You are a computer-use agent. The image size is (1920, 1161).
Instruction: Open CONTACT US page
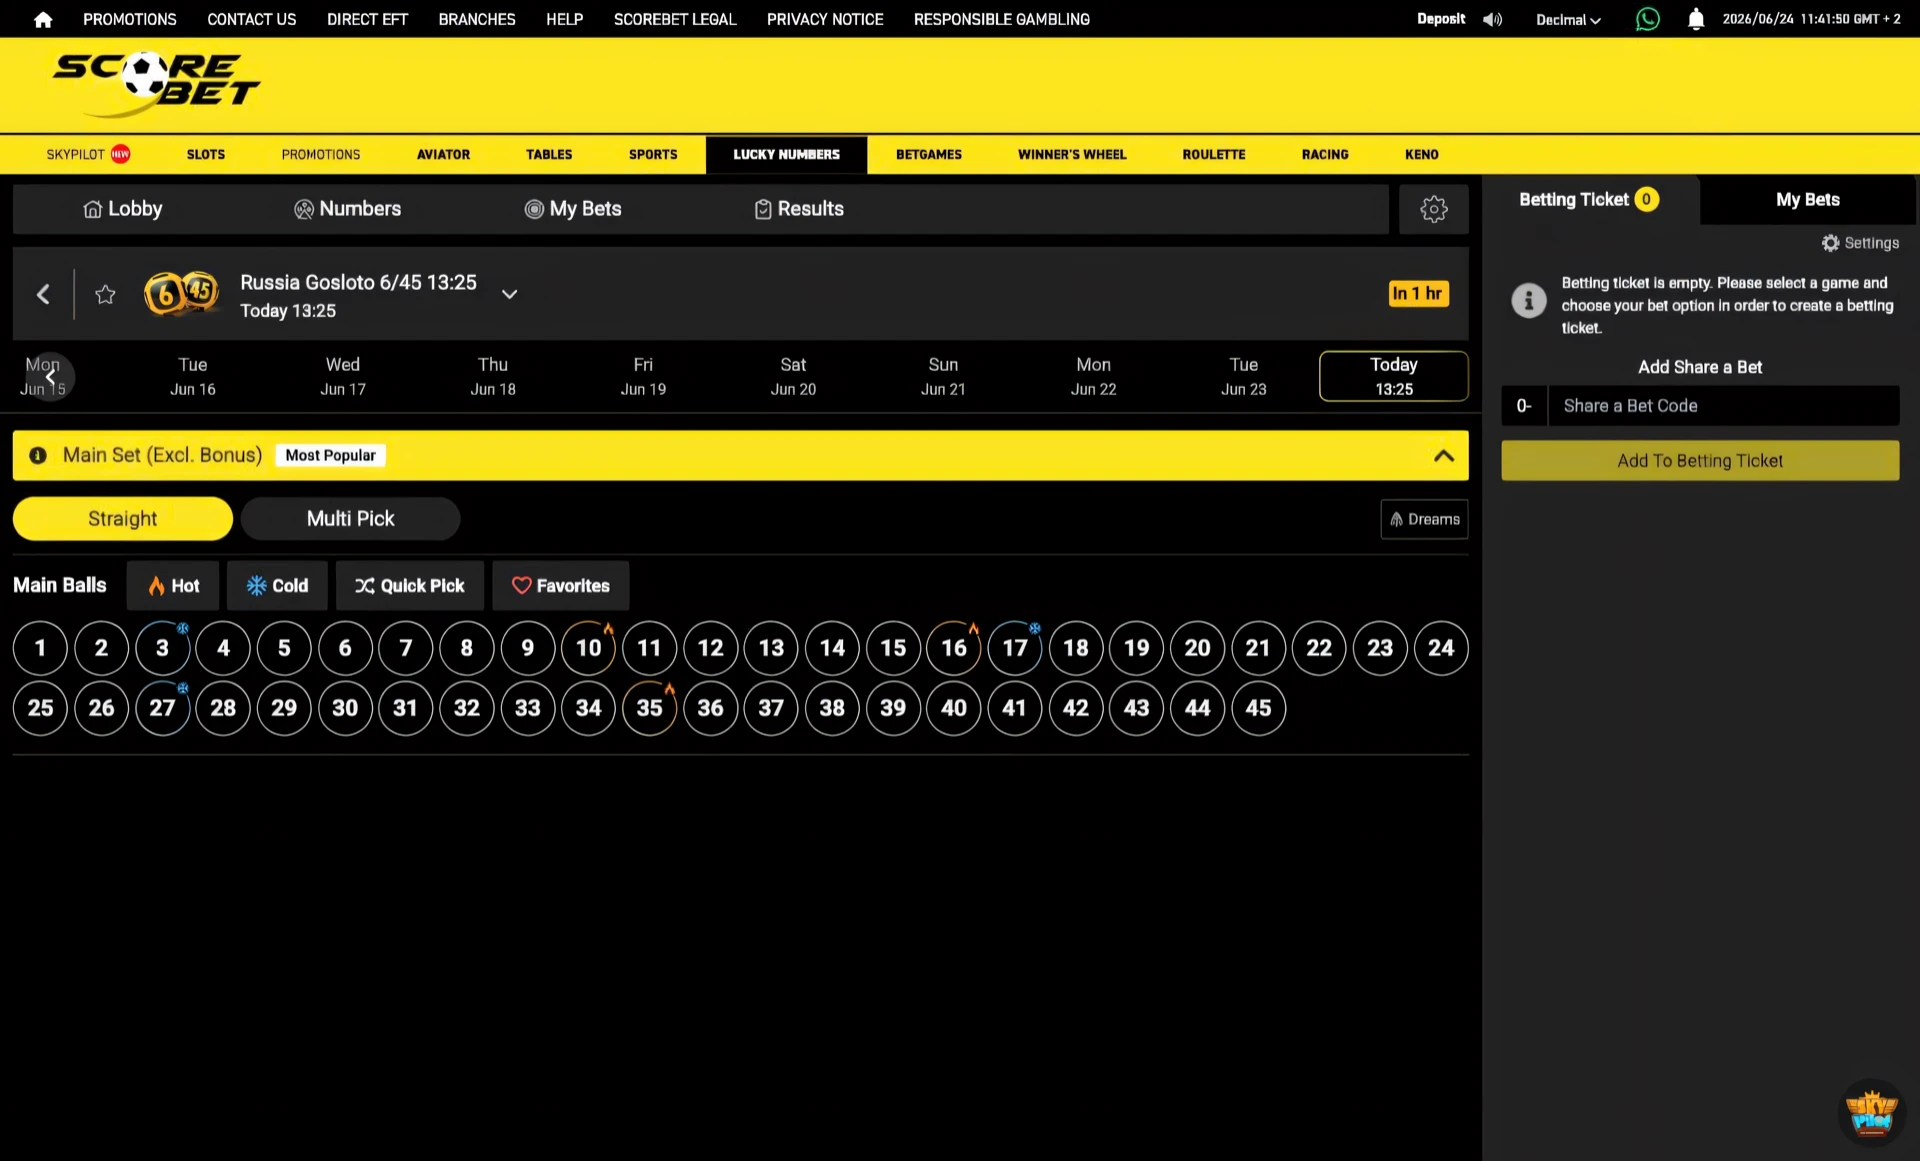251,19
